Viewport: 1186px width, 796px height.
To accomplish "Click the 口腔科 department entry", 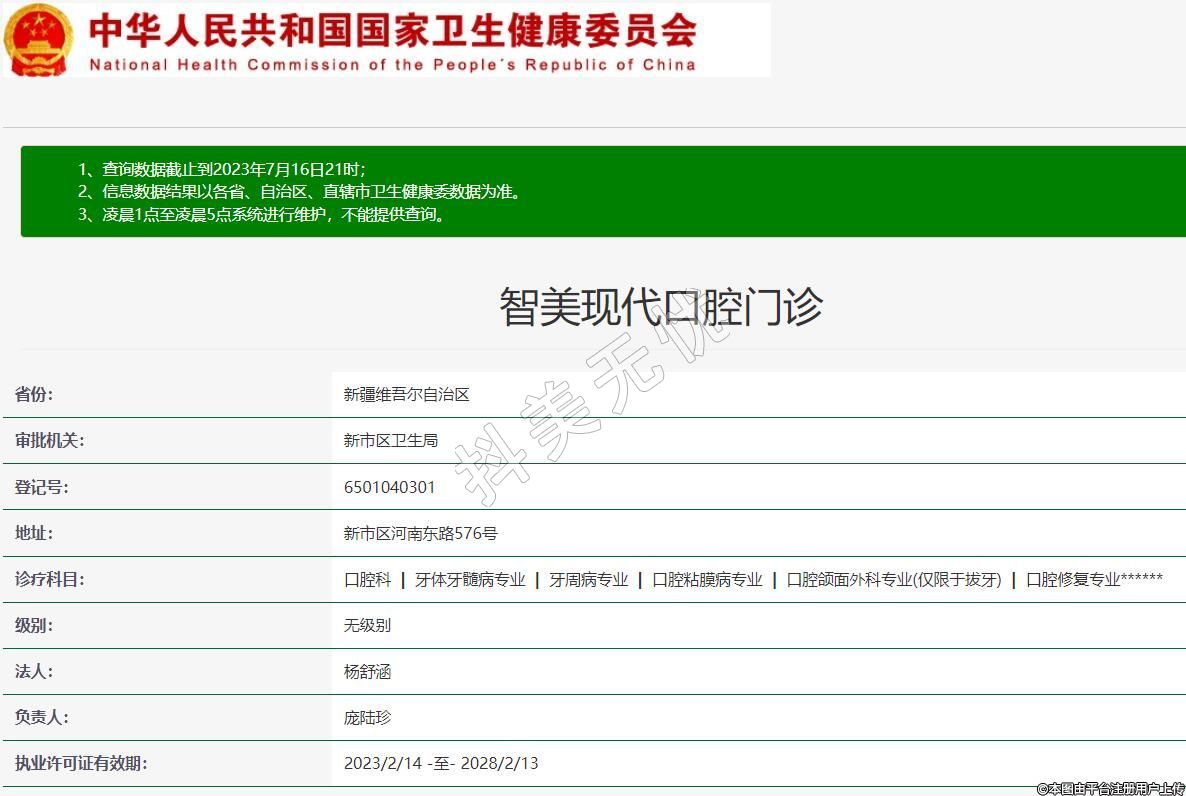I will 367,580.
